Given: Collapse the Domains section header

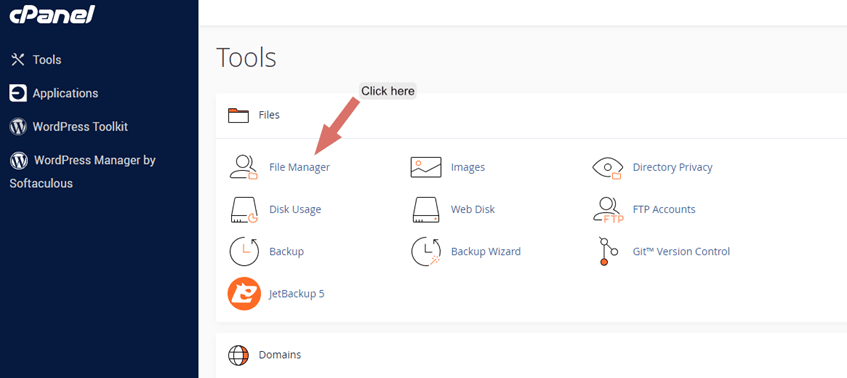Looking at the screenshot, I should point(531,355).
